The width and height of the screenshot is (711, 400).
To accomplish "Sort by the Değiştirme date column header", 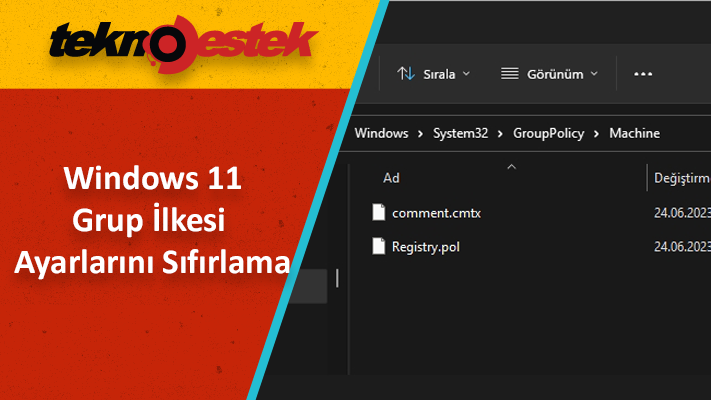I will pyautogui.click(x=681, y=178).
